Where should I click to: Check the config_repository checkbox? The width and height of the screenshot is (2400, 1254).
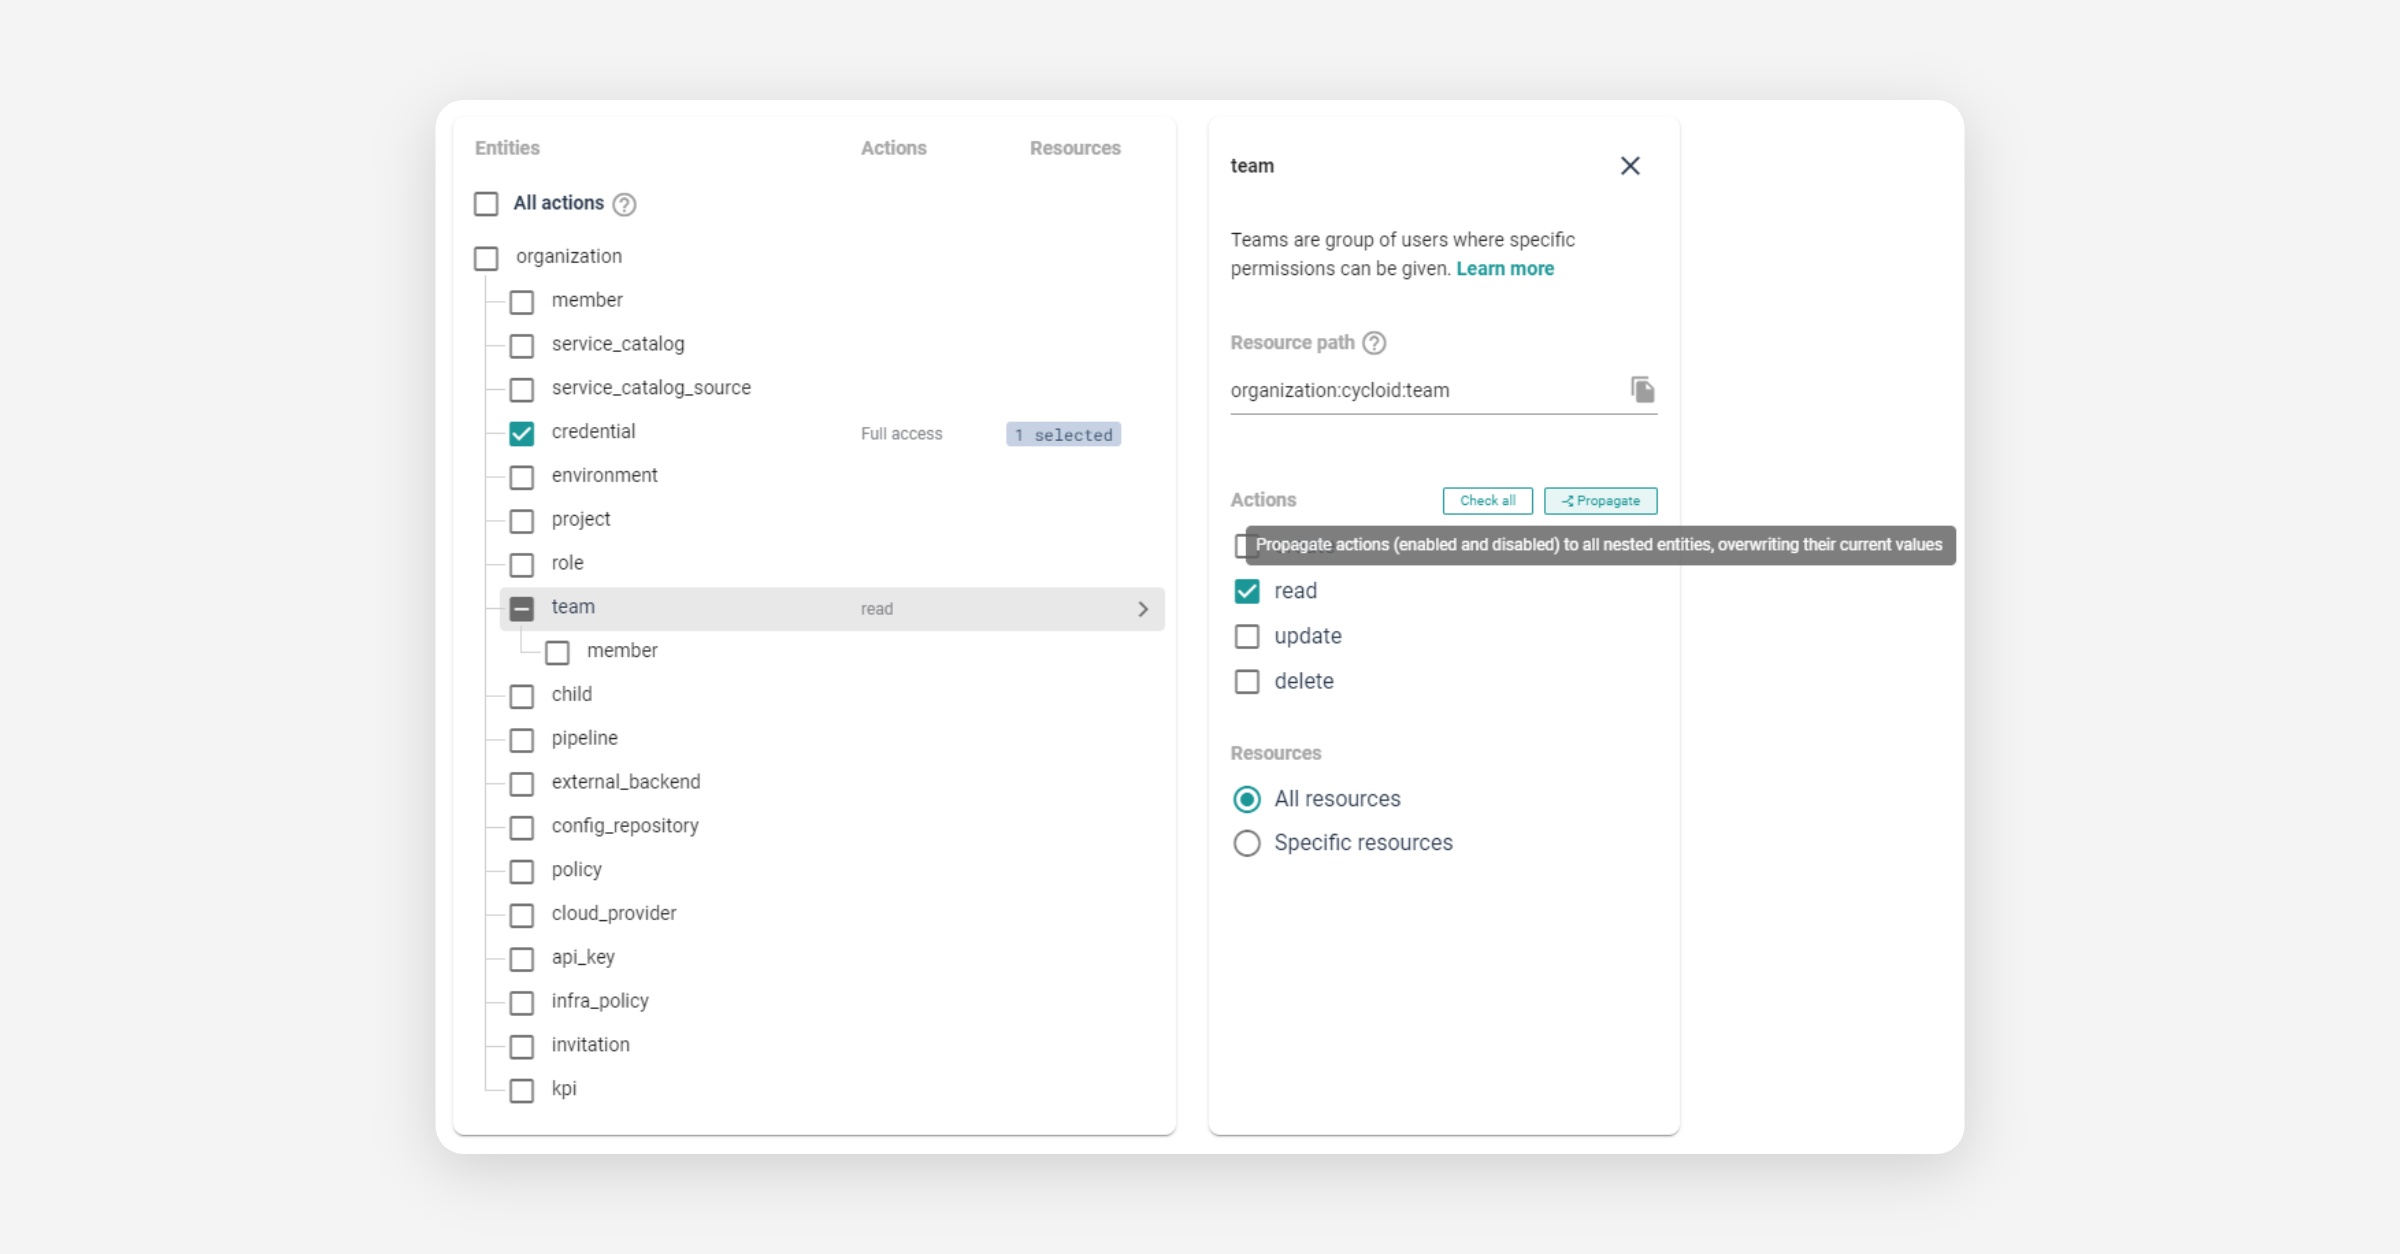pos(522,828)
